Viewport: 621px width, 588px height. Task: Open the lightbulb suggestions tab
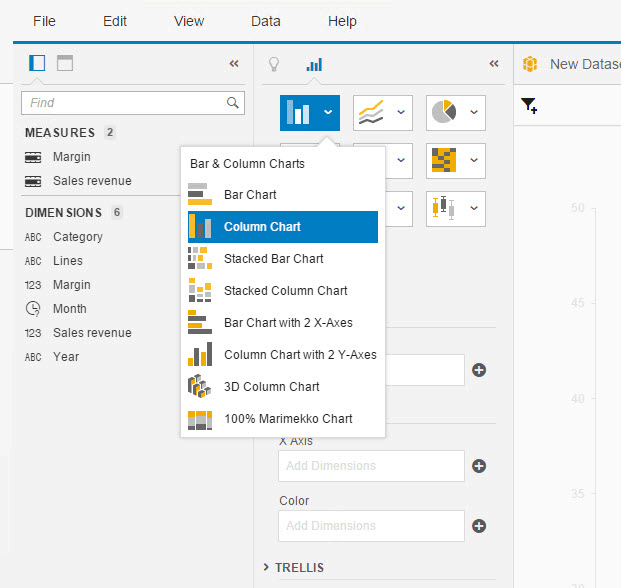coord(273,64)
